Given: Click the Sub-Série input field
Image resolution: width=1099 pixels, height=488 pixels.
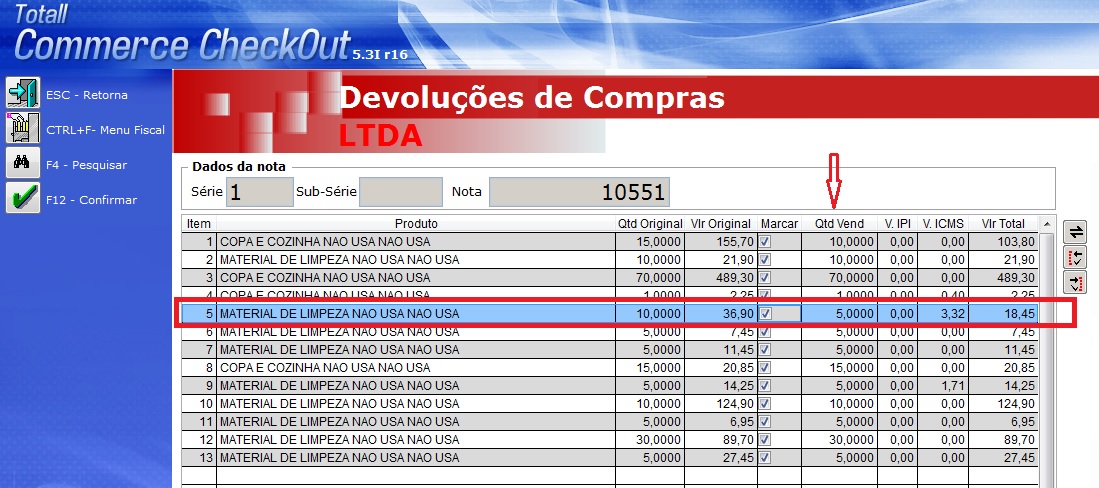Looking at the screenshot, I should pos(401,192).
